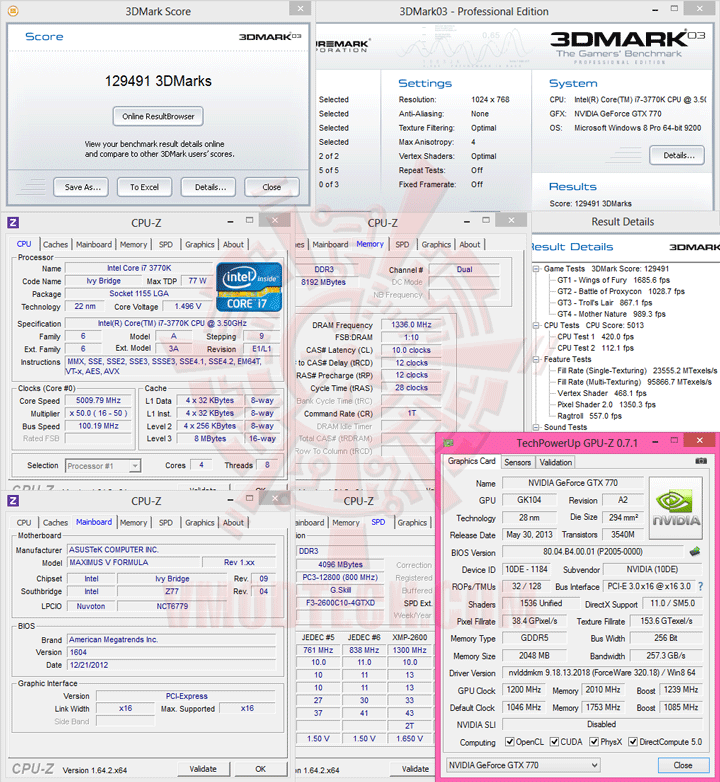Screen dimensions: 720x782
Task: Toggle the CUDA checkbox
Action: pos(554,742)
